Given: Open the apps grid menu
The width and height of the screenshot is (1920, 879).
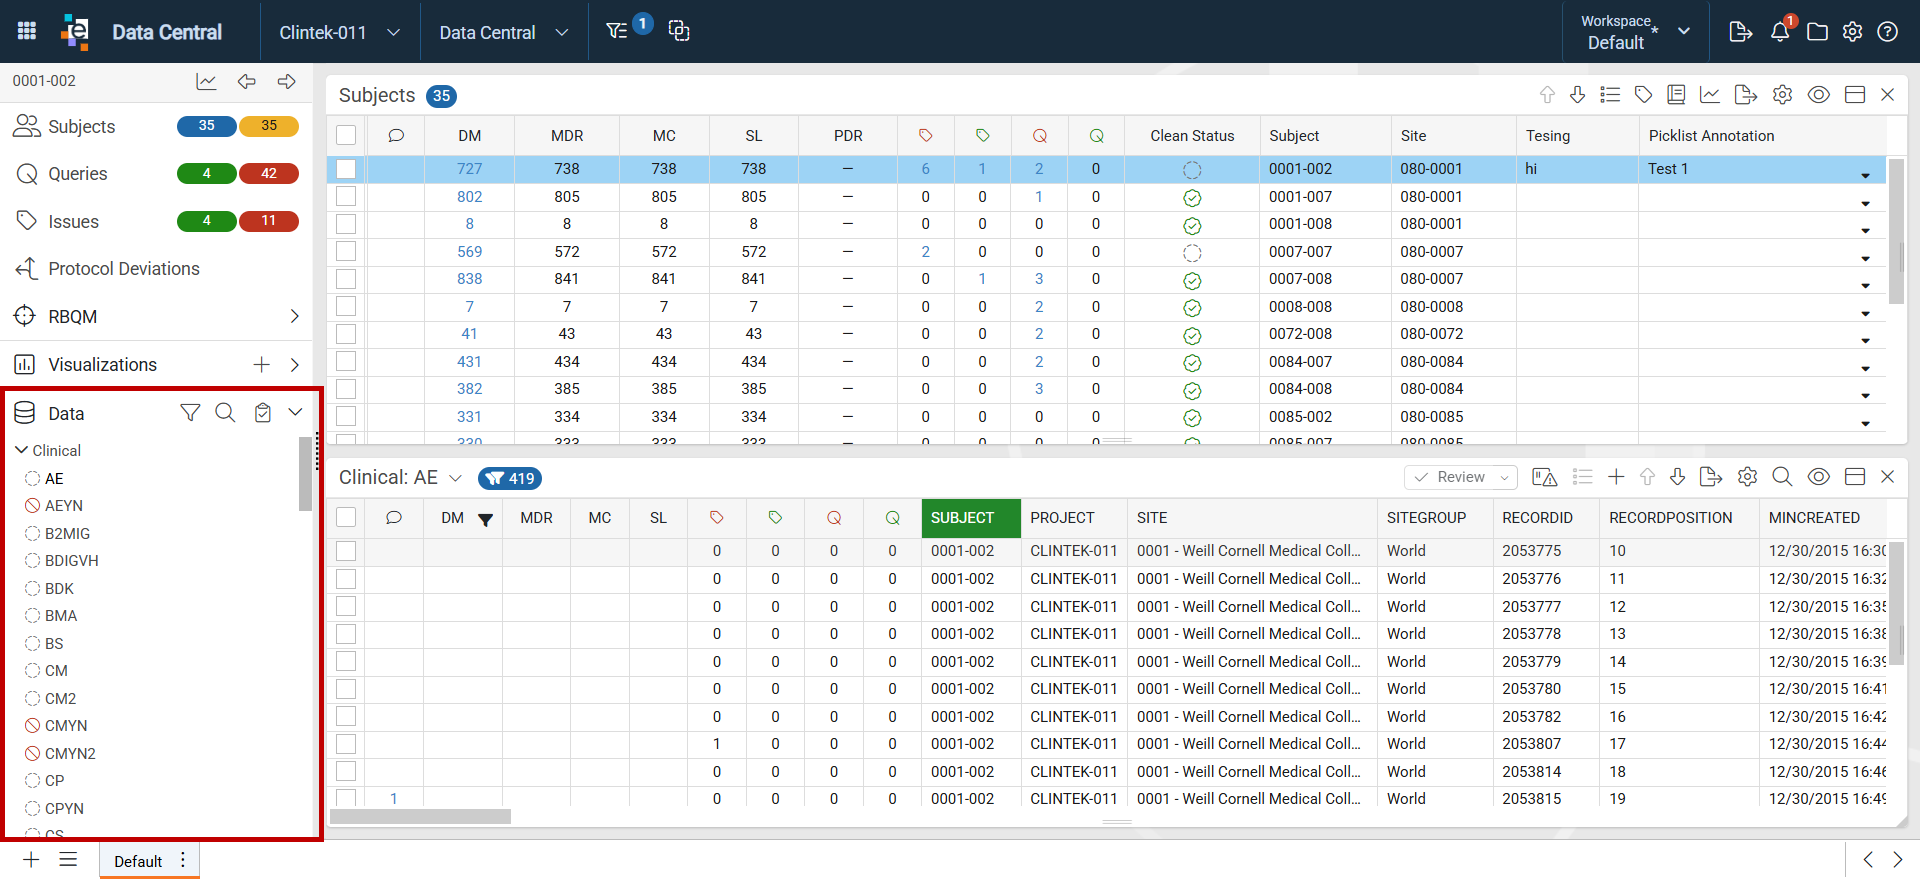Looking at the screenshot, I should coord(27,31).
